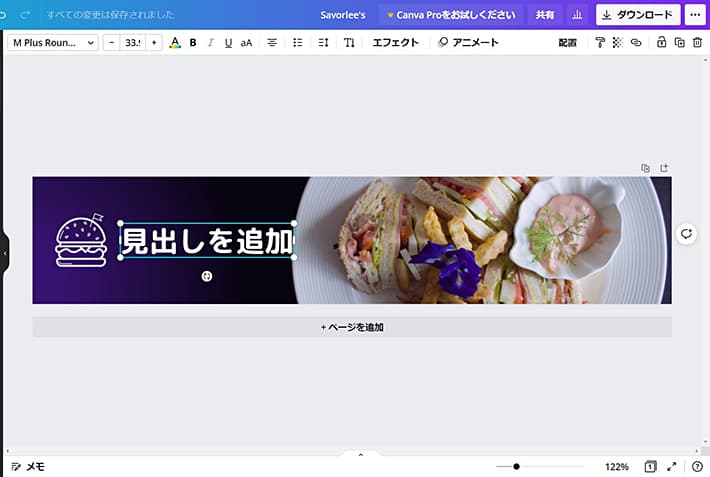Viewport: 710px width, 477px height.
Task: Open the エフェクト effects panel
Action: (x=395, y=43)
